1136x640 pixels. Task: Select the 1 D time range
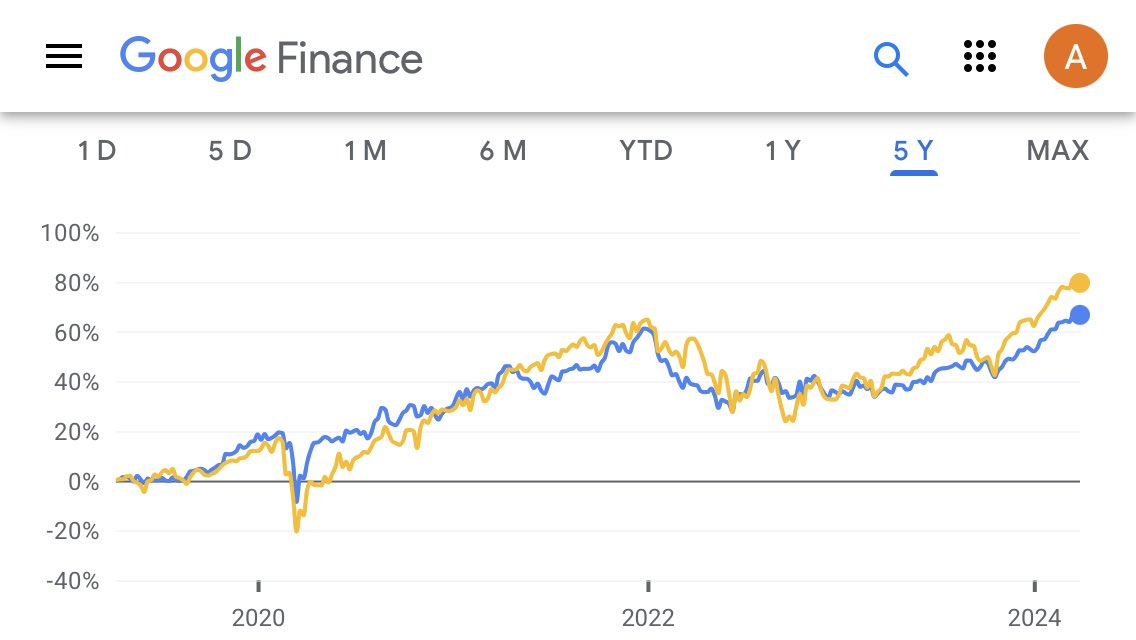[x=97, y=151]
